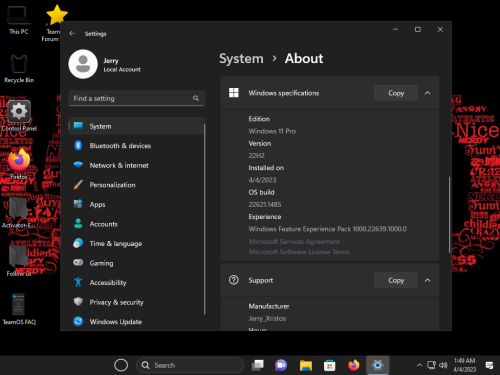Select the Time & language item

pyautogui.click(x=136, y=243)
